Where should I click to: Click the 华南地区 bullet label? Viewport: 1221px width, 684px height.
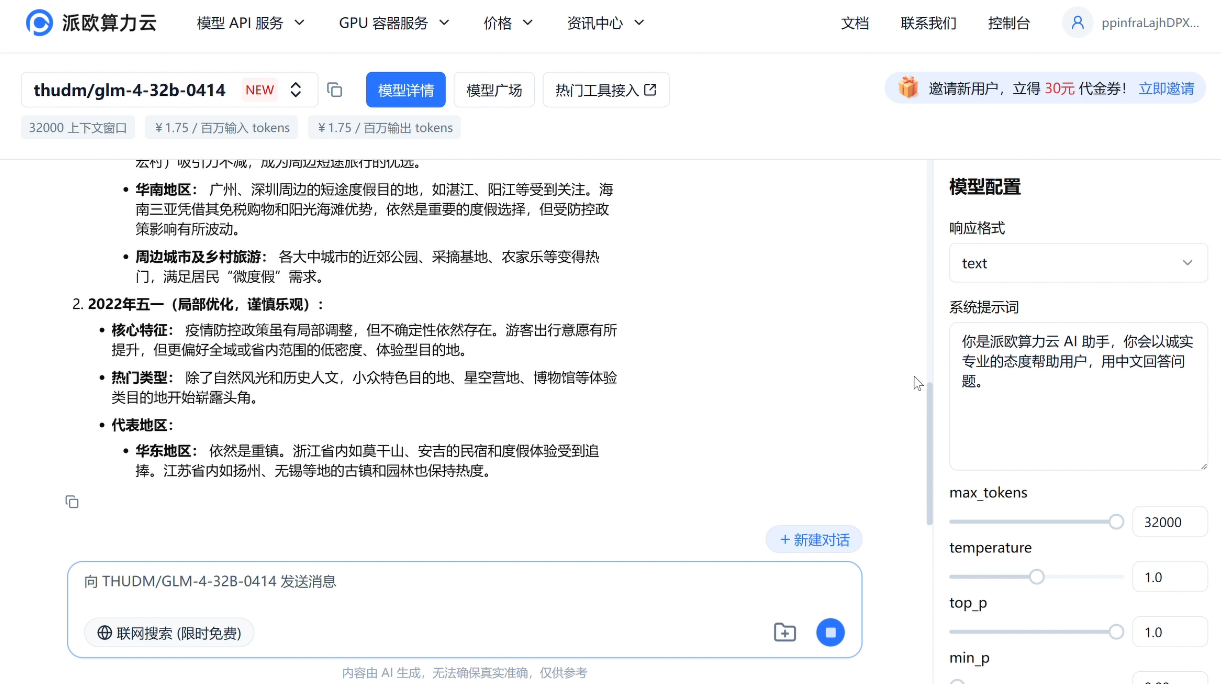[x=169, y=189]
